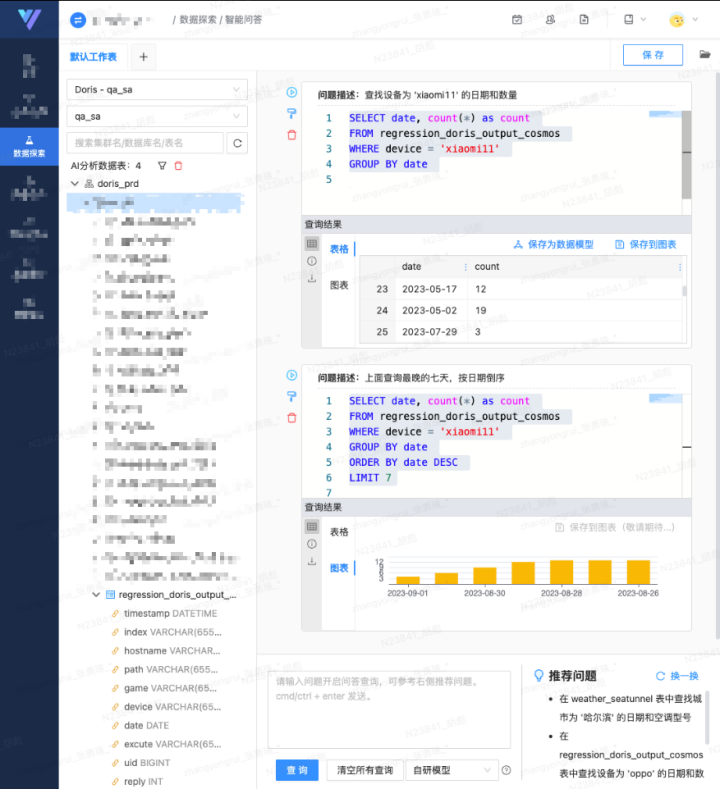
Task: Click the app logo at top left
Action: click(x=29, y=19)
